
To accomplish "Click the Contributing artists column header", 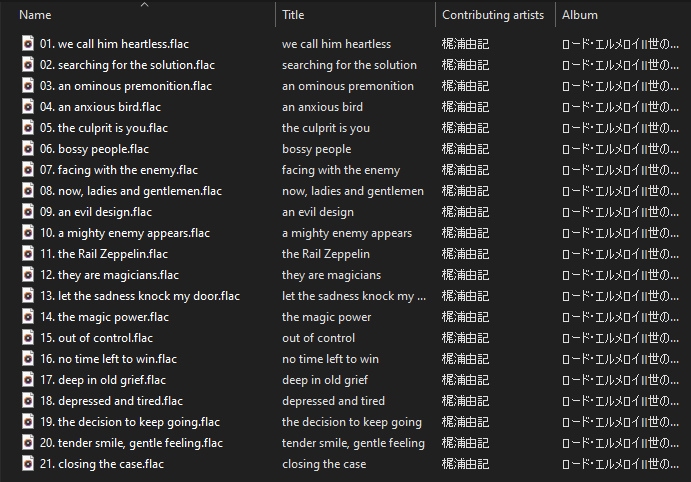I will tap(493, 15).
